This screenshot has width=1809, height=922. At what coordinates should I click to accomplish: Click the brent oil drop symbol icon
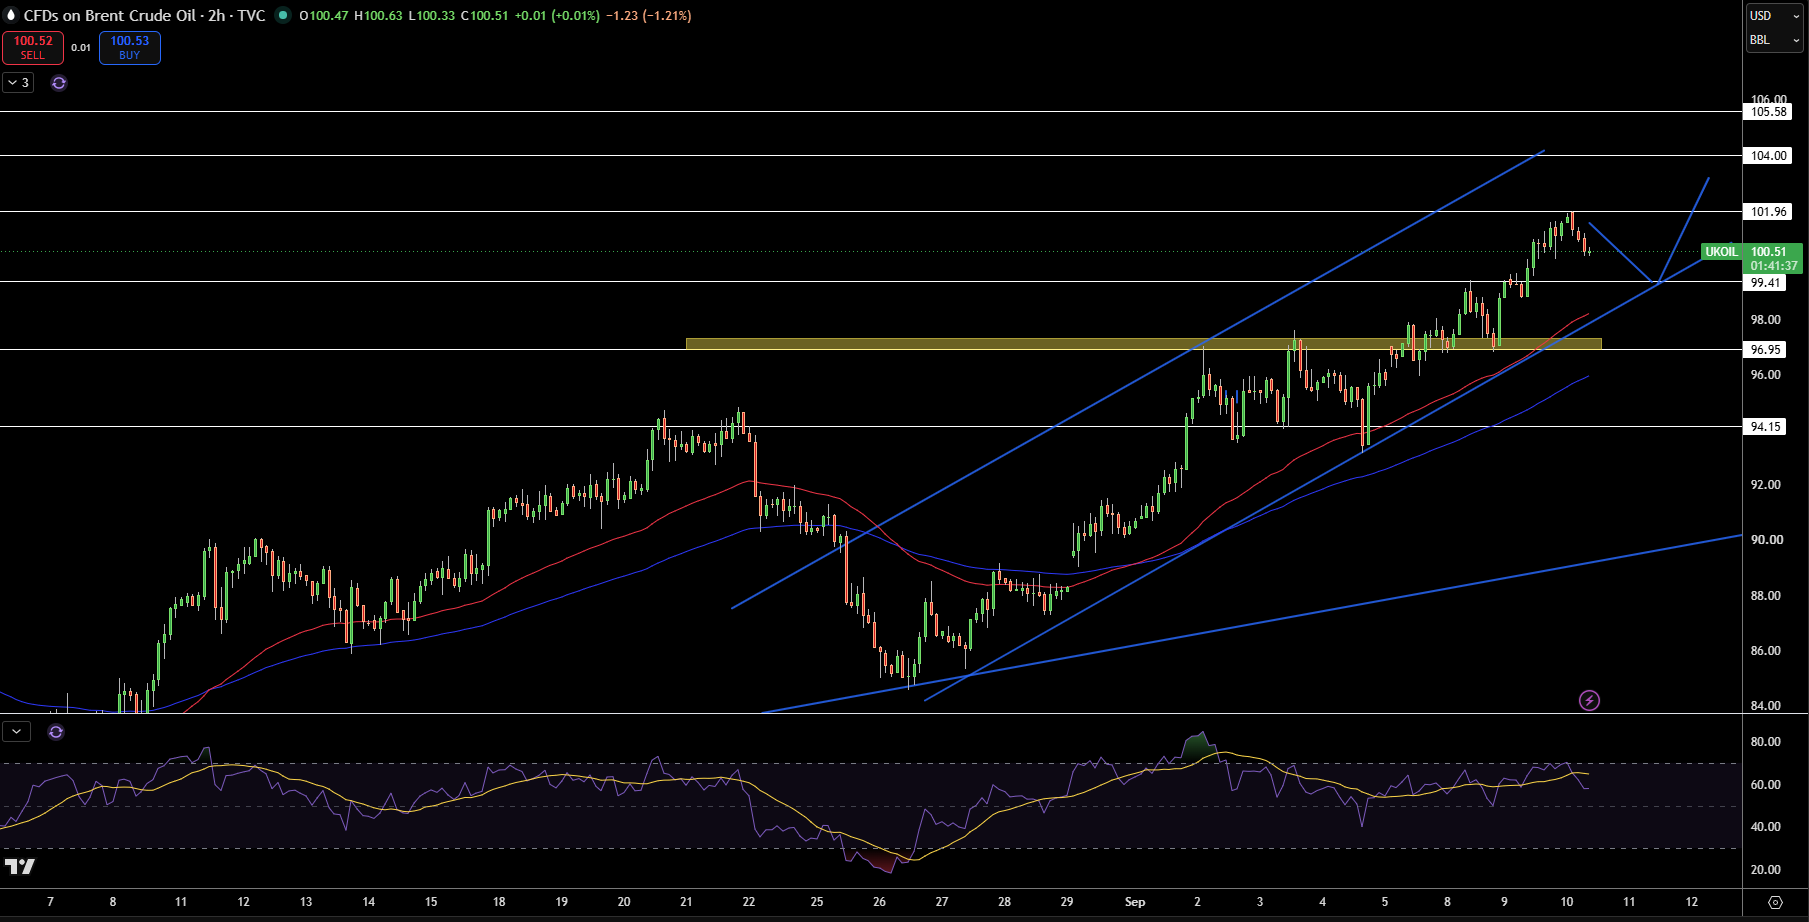11,15
